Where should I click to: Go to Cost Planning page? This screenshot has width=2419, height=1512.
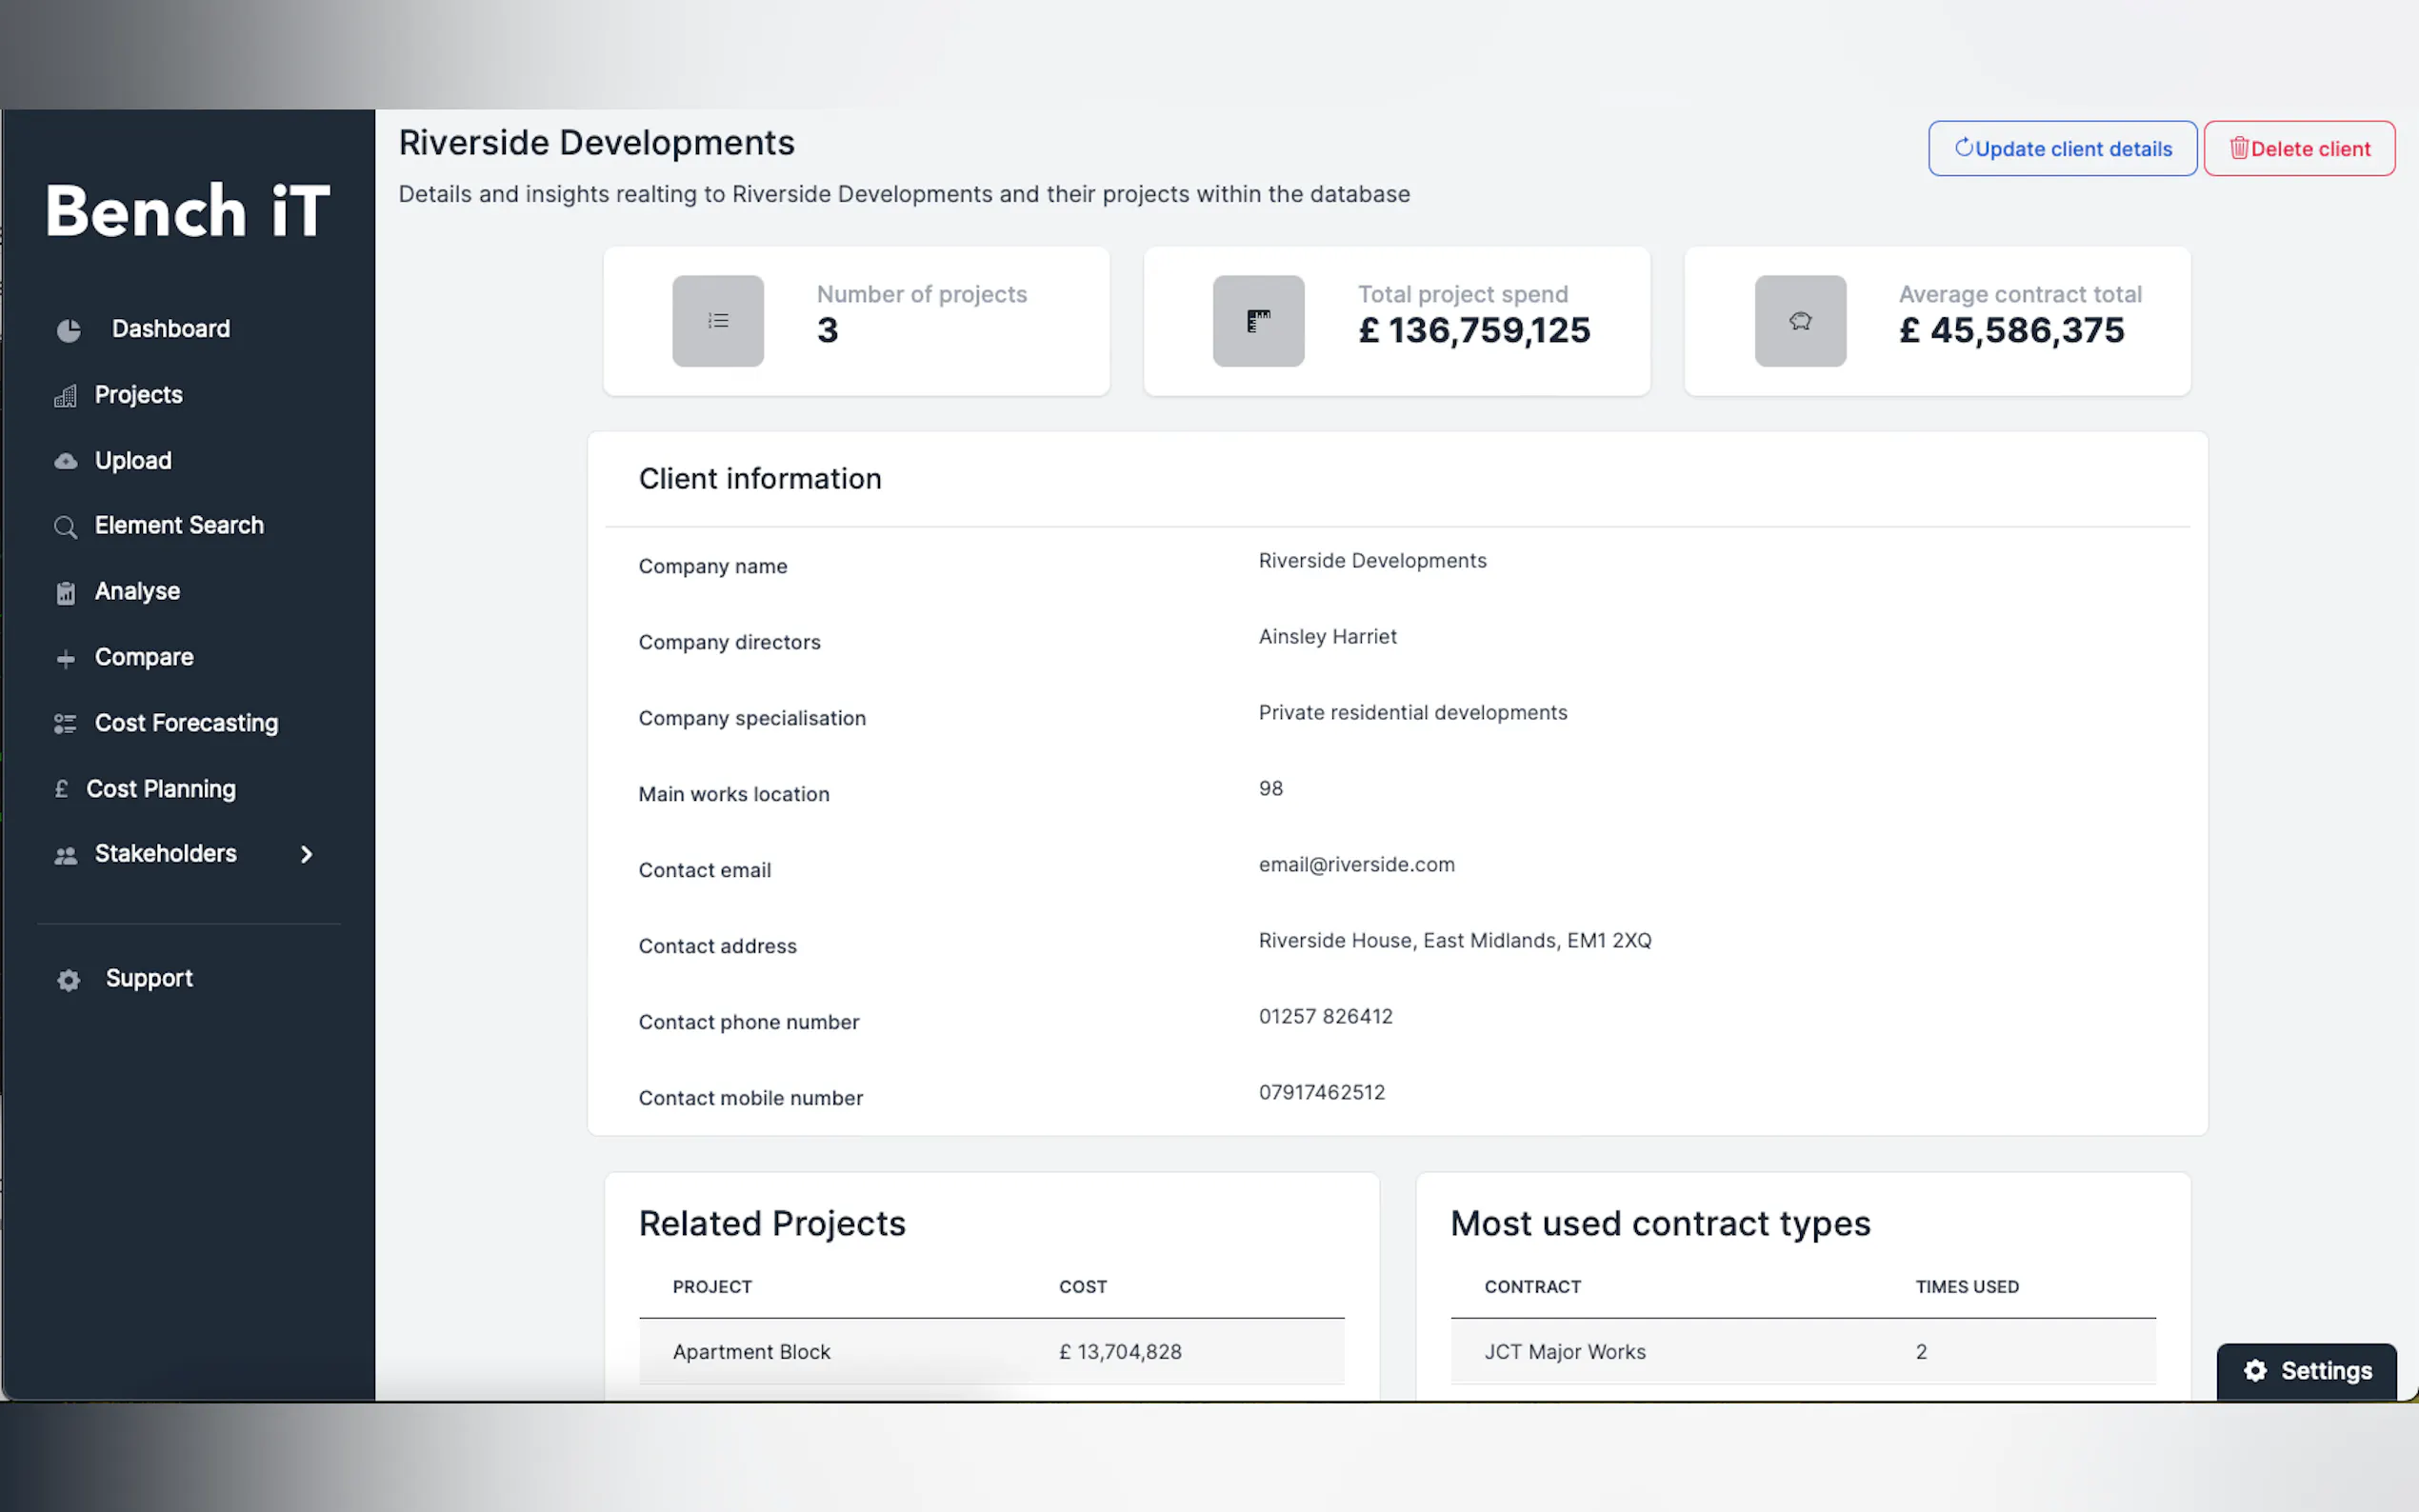pos(160,789)
